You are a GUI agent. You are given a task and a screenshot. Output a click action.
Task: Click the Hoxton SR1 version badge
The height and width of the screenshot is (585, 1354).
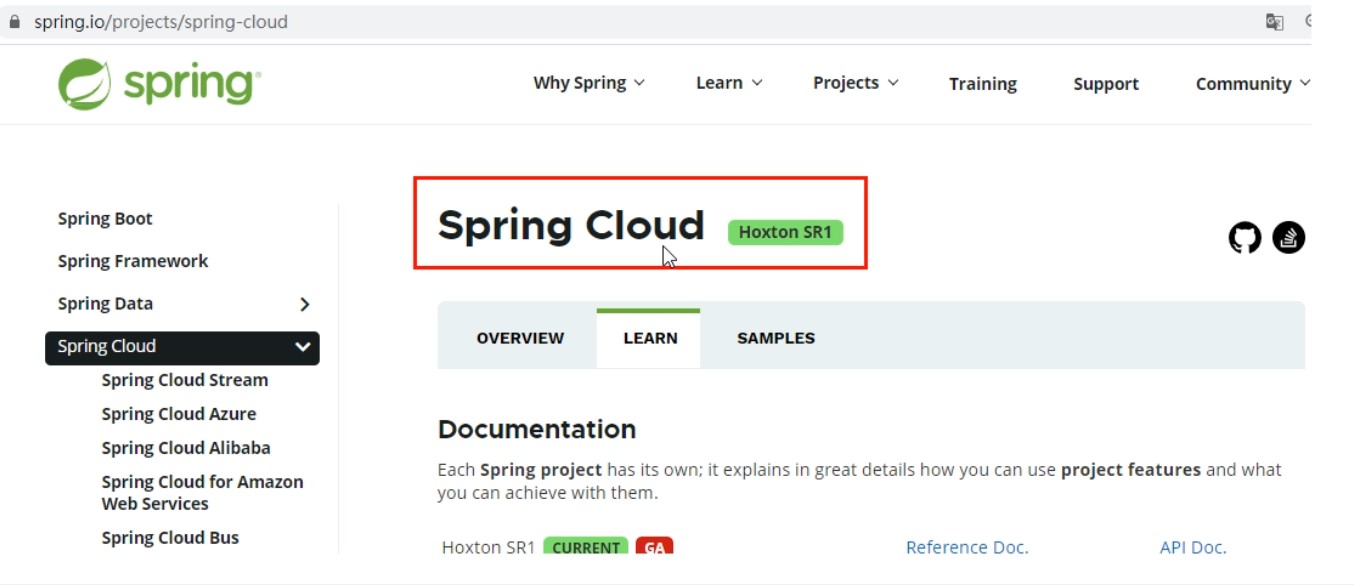[x=786, y=232]
